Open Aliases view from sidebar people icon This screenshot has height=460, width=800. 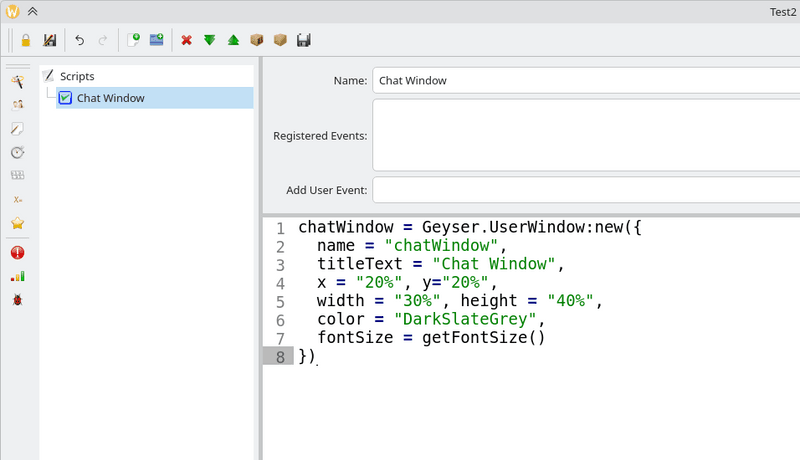click(18, 105)
